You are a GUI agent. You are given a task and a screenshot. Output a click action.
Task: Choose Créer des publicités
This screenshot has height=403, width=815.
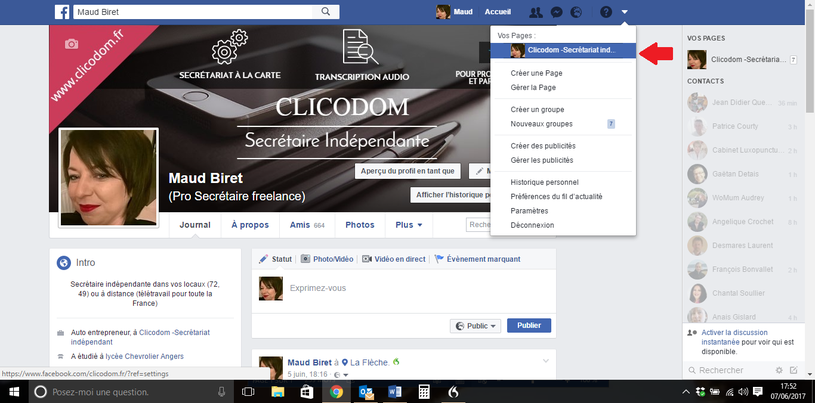(x=543, y=146)
